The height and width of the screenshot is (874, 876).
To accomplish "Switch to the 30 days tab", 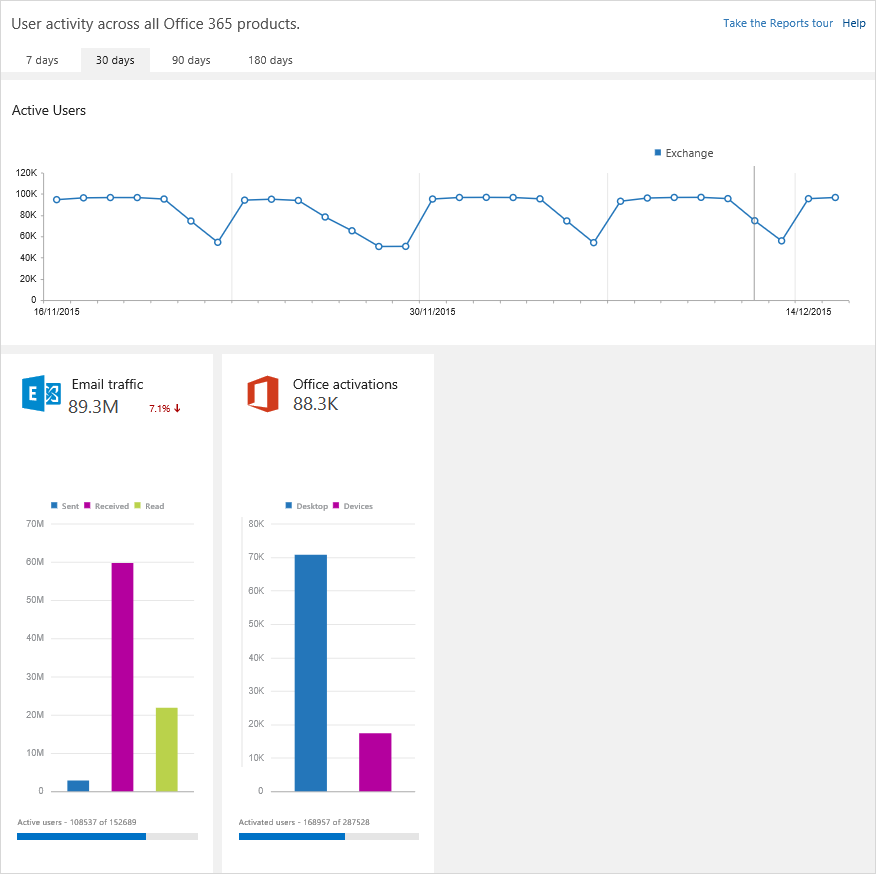I will pos(115,60).
